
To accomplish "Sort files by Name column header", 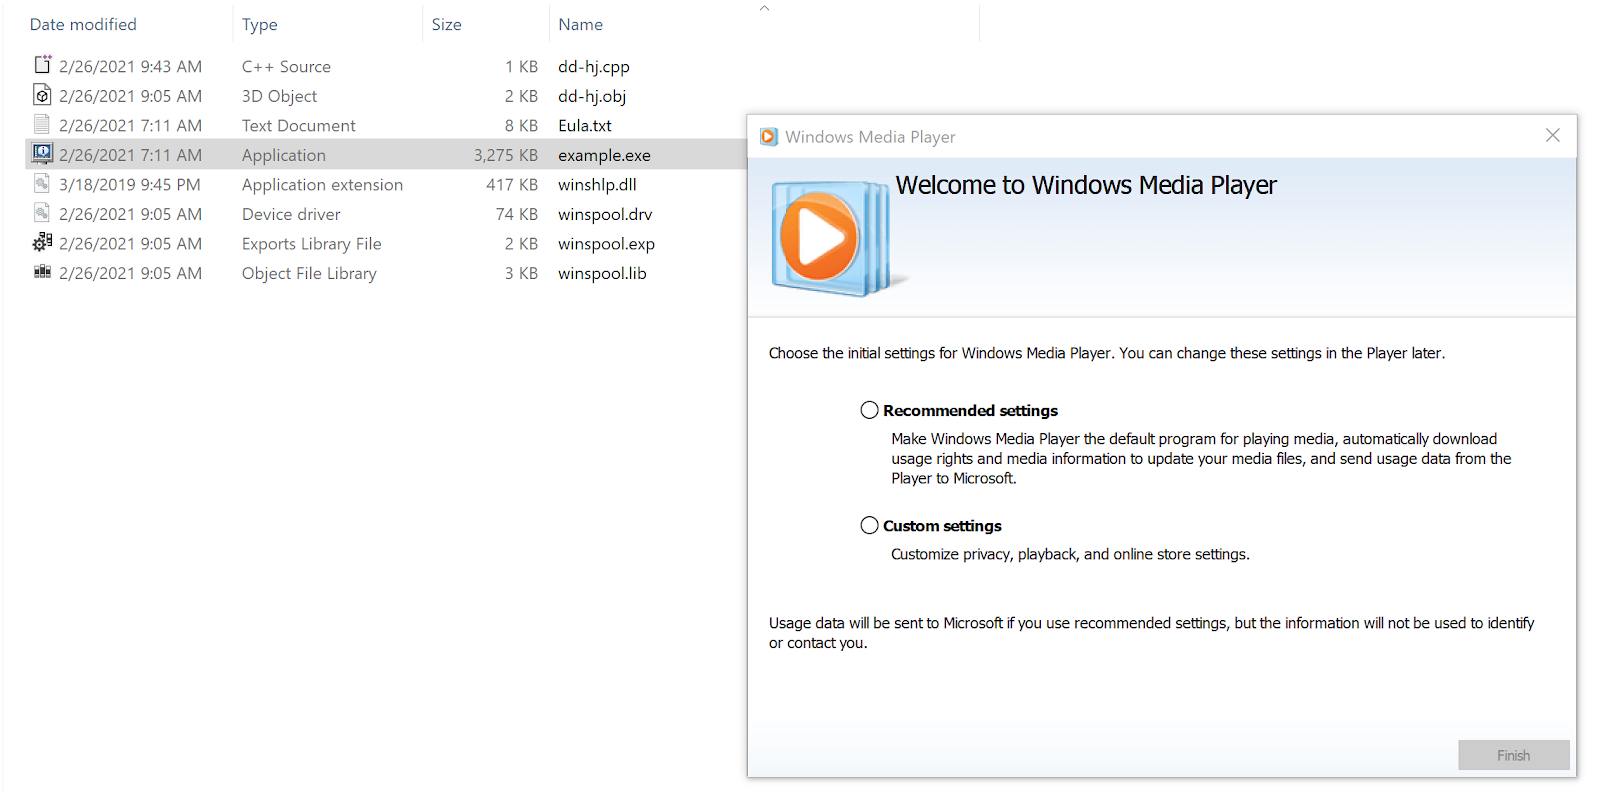I will [581, 24].
